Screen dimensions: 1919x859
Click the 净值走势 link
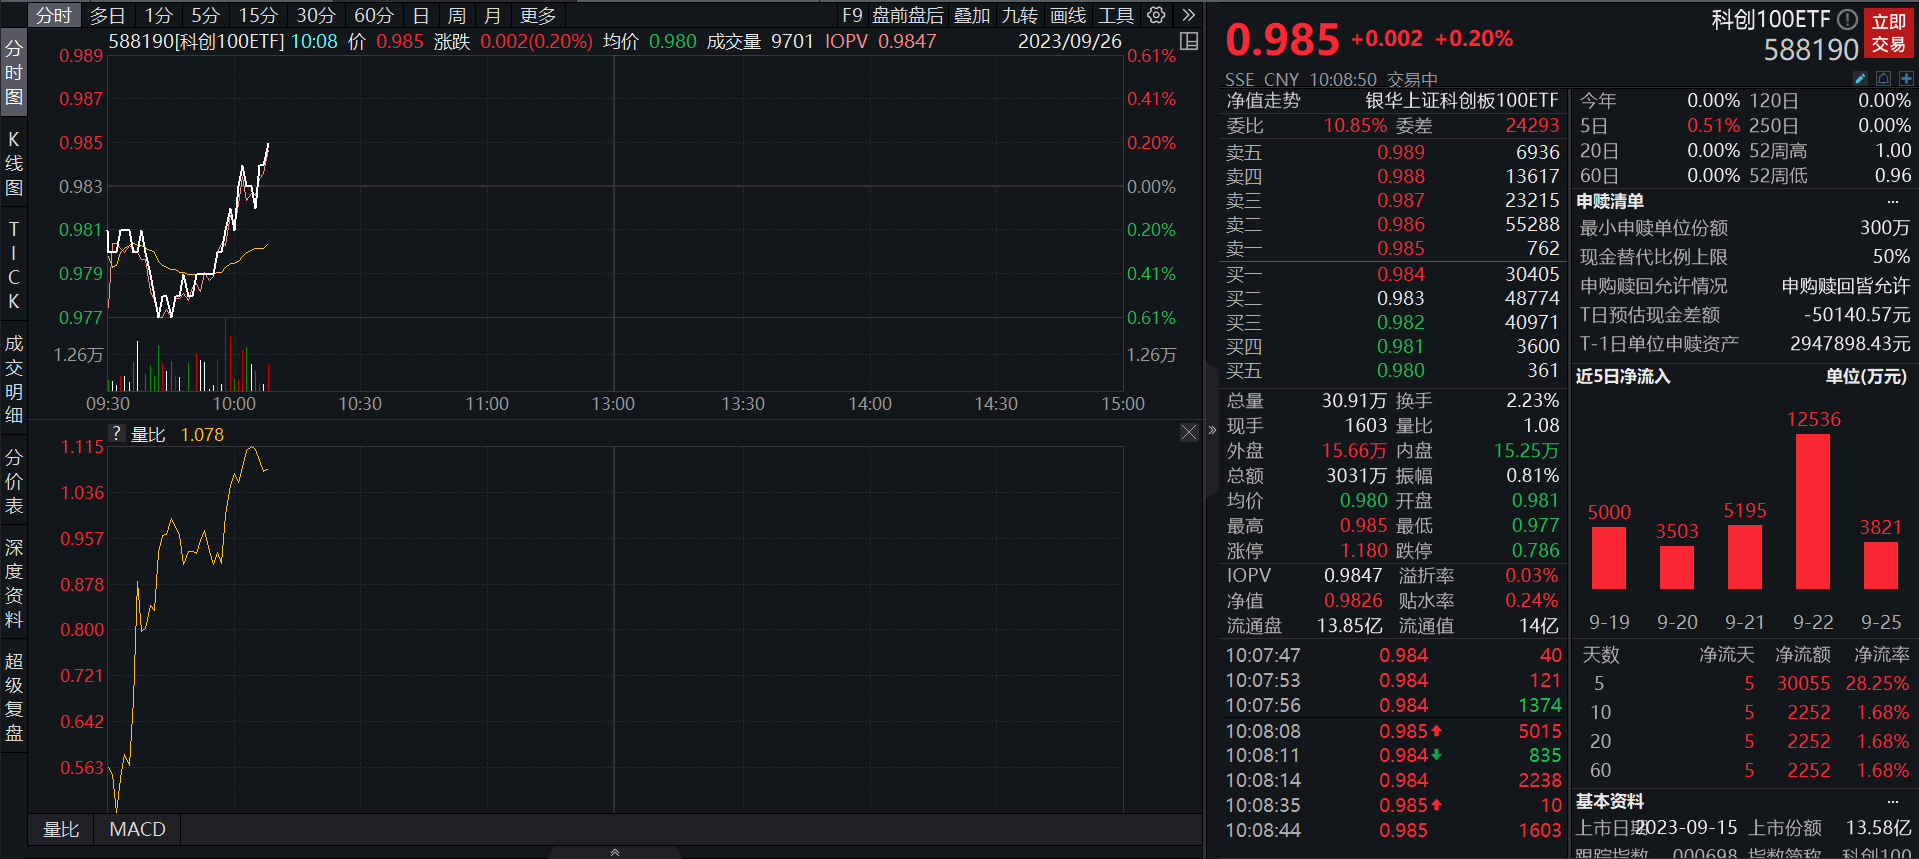pyautogui.click(x=1263, y=100)
